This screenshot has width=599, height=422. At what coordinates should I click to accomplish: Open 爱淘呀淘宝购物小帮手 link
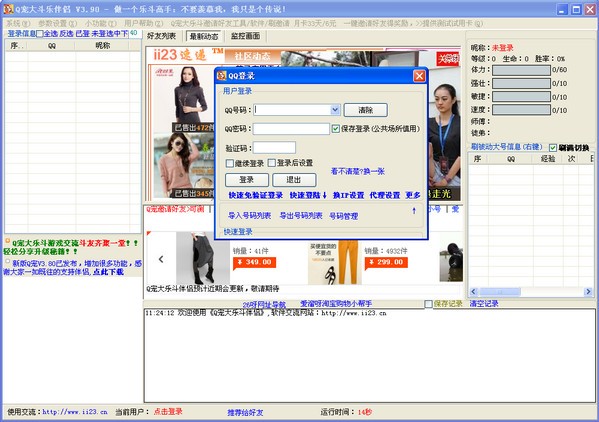[x=336, y=304]
